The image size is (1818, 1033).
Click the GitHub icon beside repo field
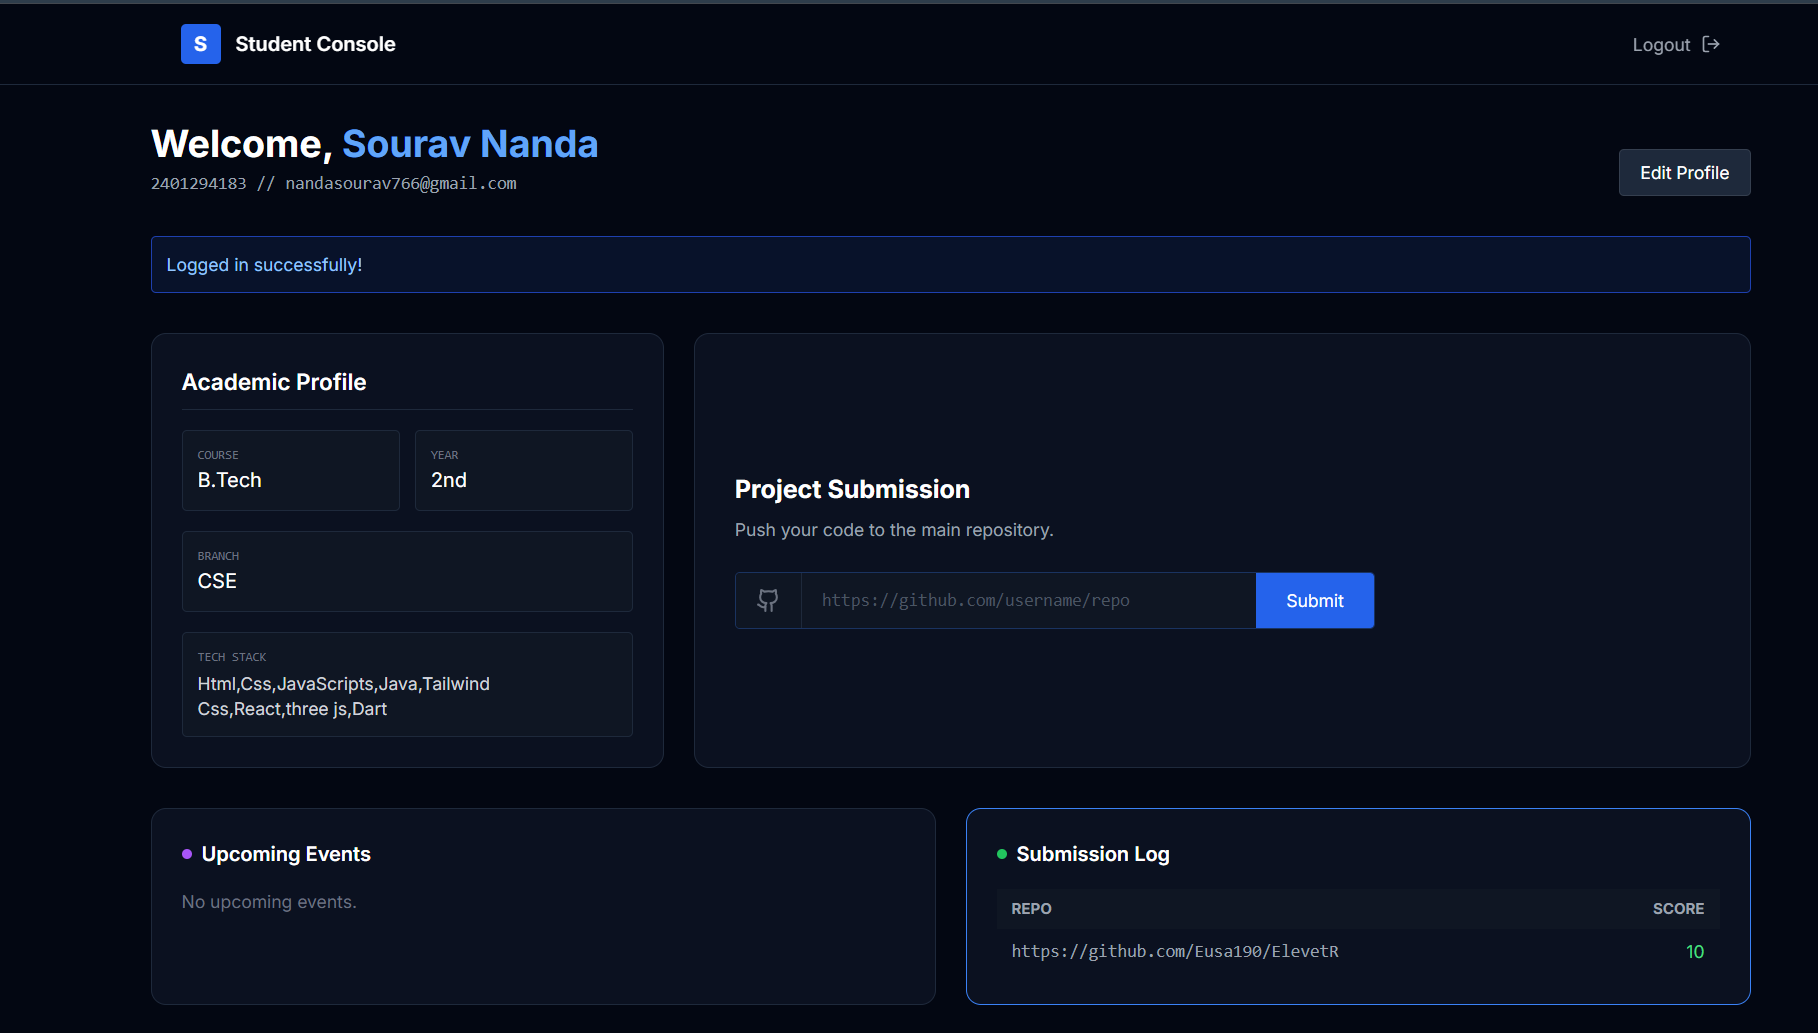tap(768, 600)
